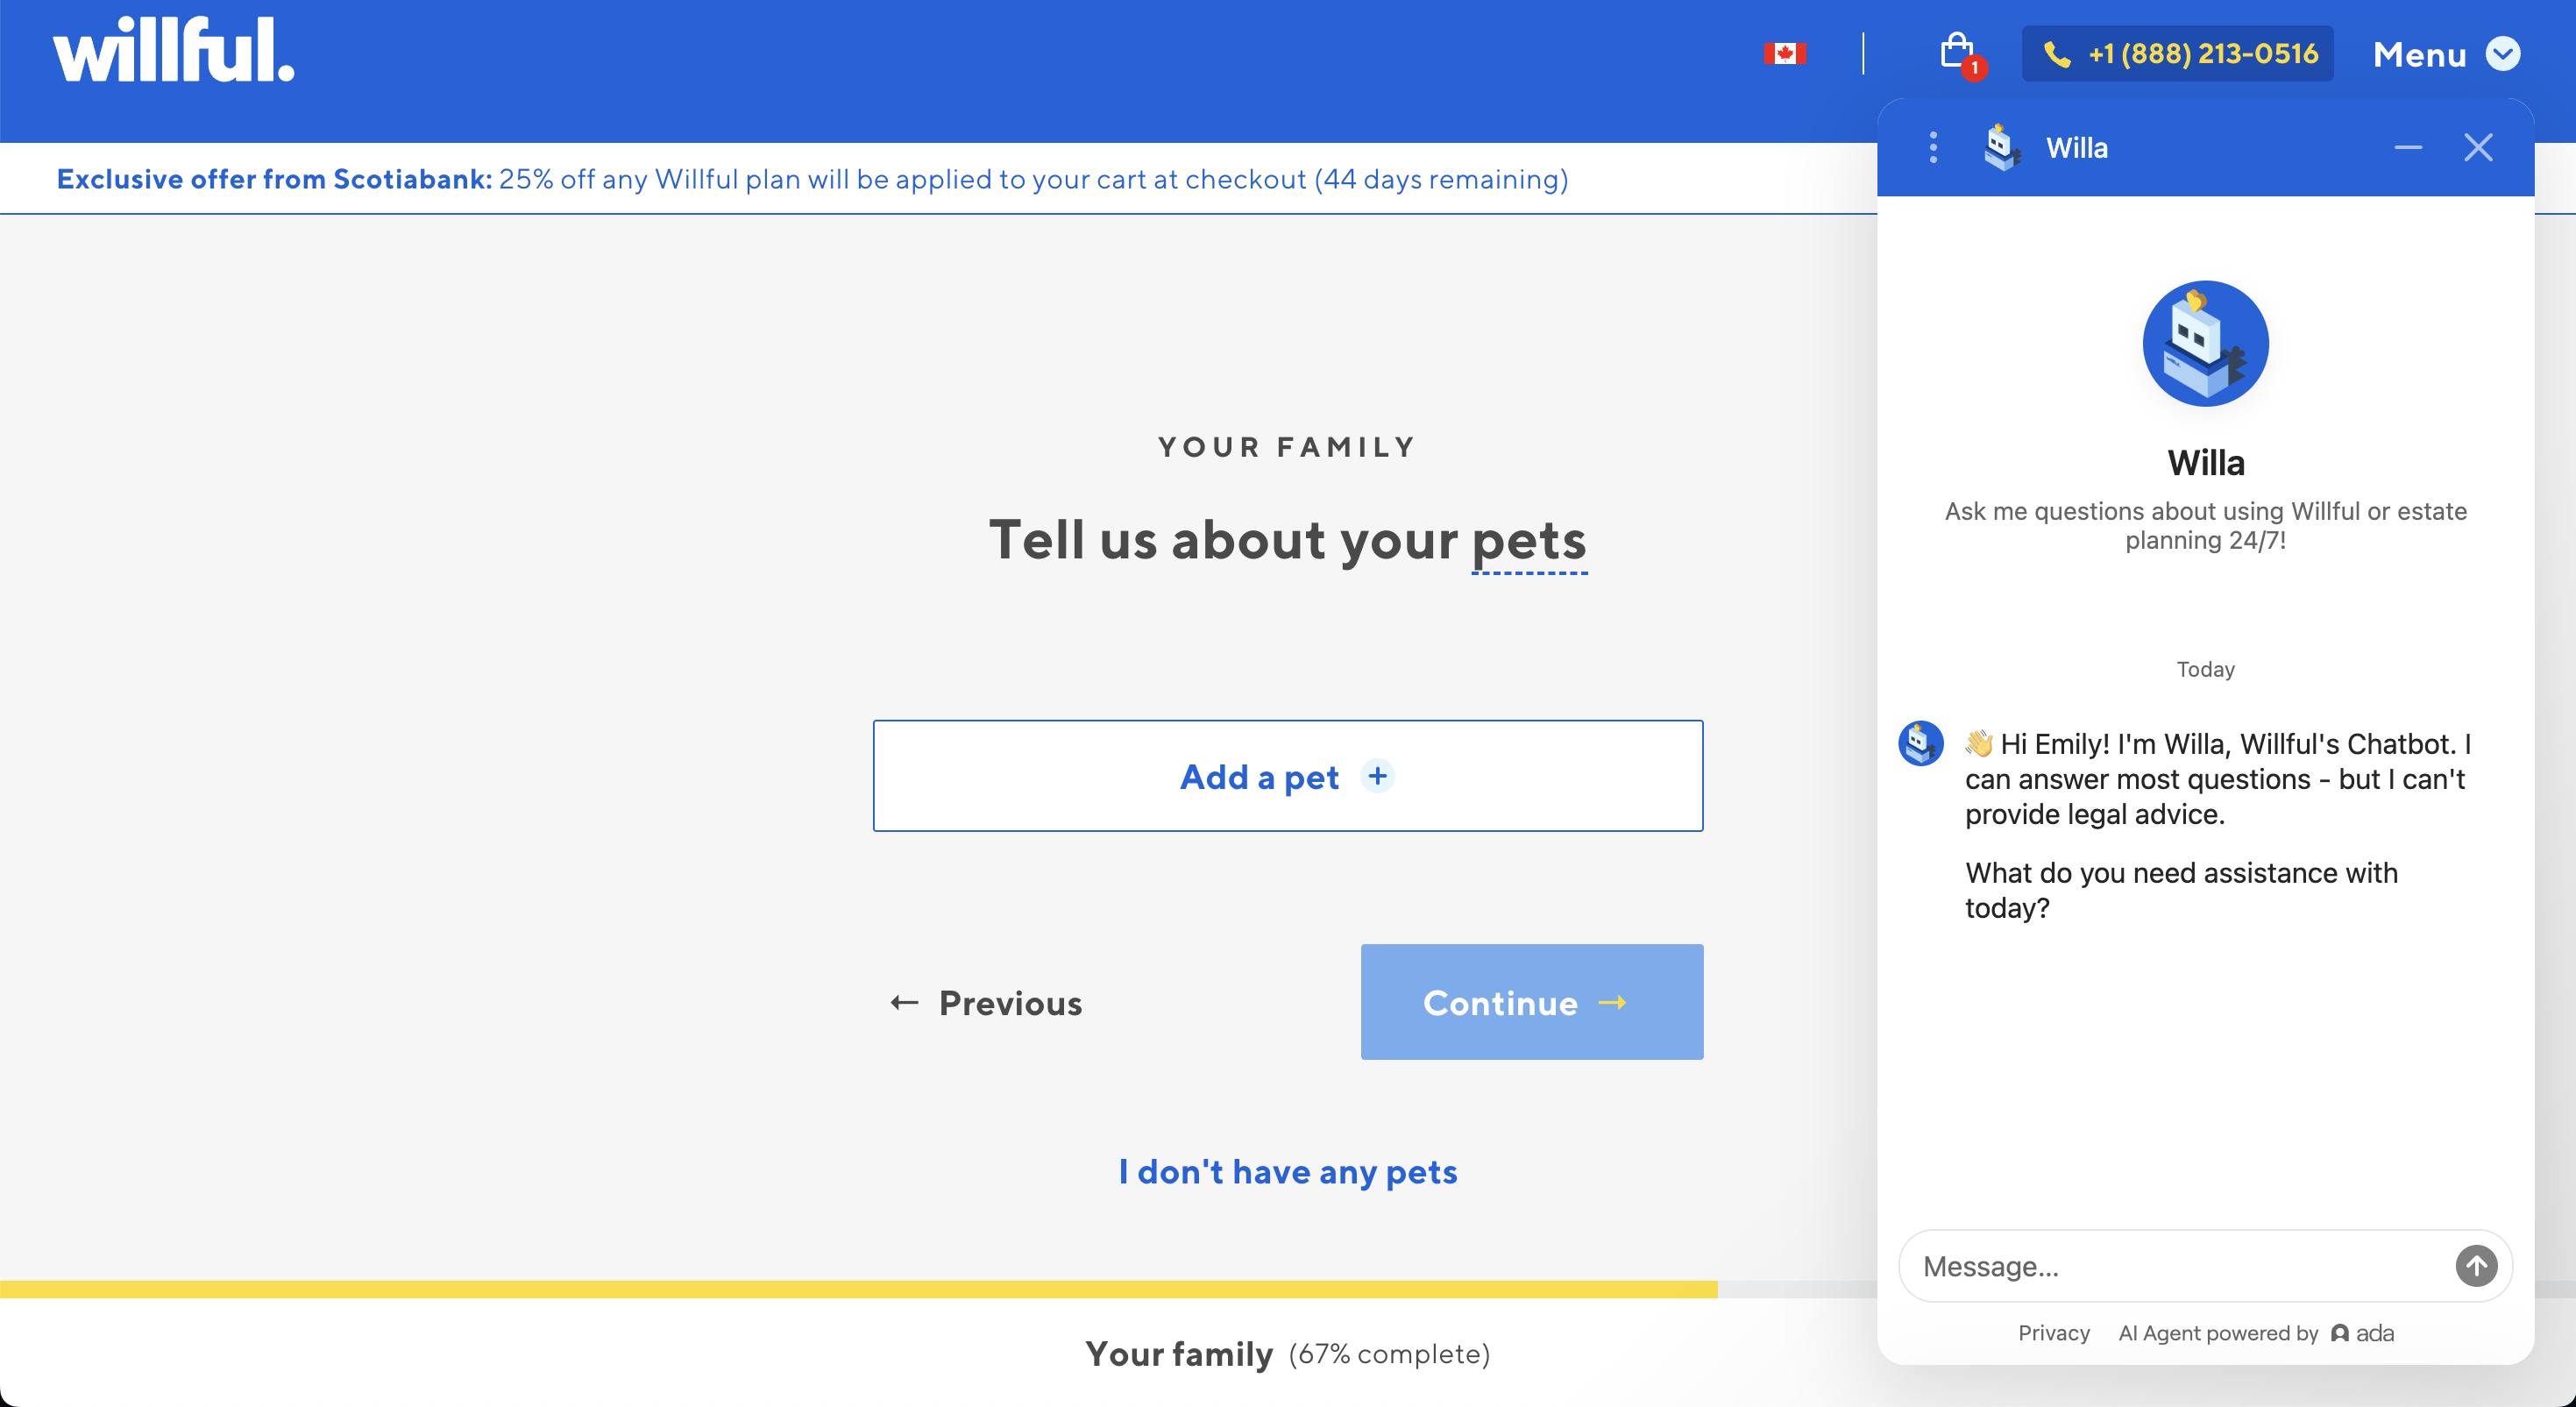The height and width of the screenshot is (1407, 2576).
Task: Call the +1 (888) 213-0516 phone button
Action: click(2177, 53)
